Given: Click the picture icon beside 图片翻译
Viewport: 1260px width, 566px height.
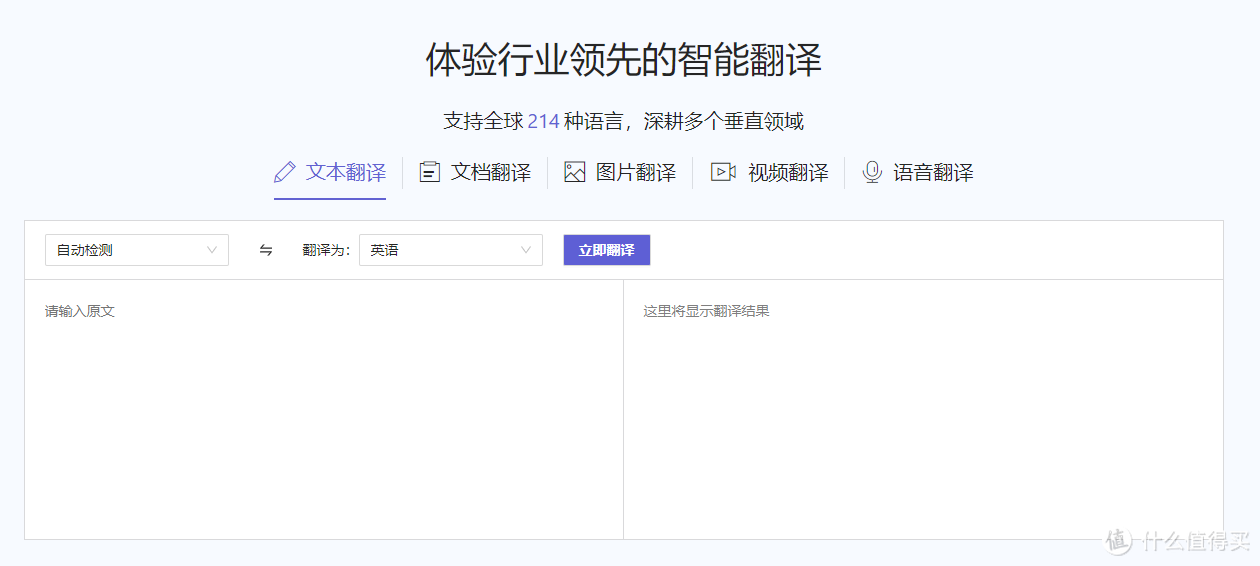Looking at the screenshot, I should (574, 172).
